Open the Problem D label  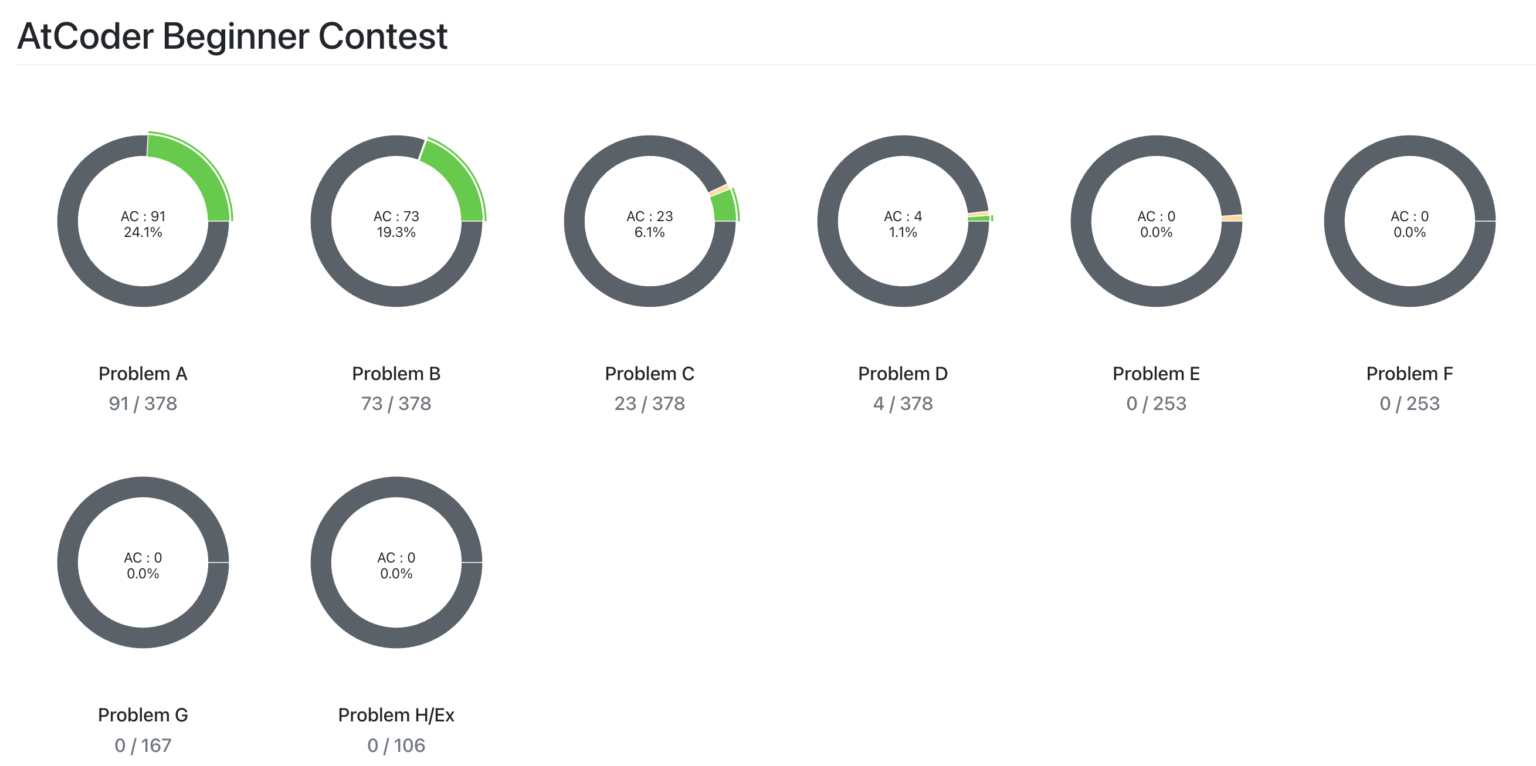[x=903, y=374]
